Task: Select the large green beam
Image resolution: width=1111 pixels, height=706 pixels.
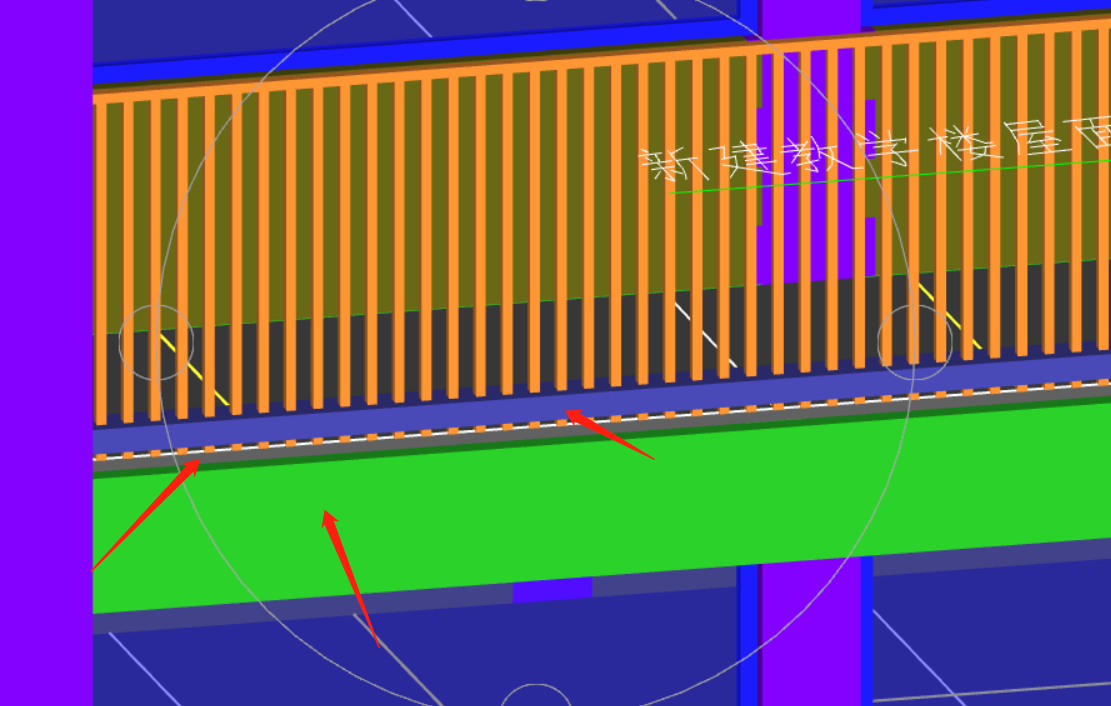Action: pos(602,505)
